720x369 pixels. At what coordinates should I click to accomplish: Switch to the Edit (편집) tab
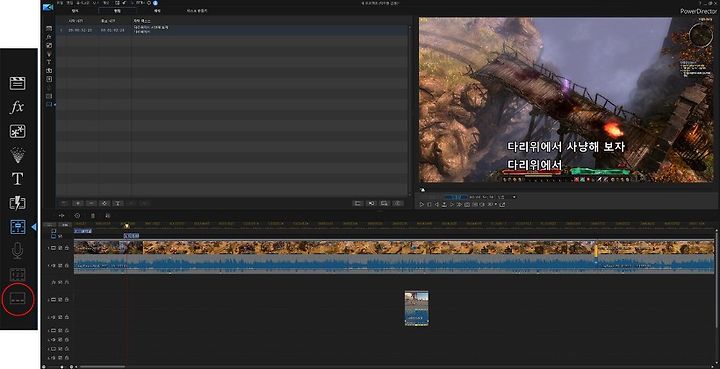[117, 11]
